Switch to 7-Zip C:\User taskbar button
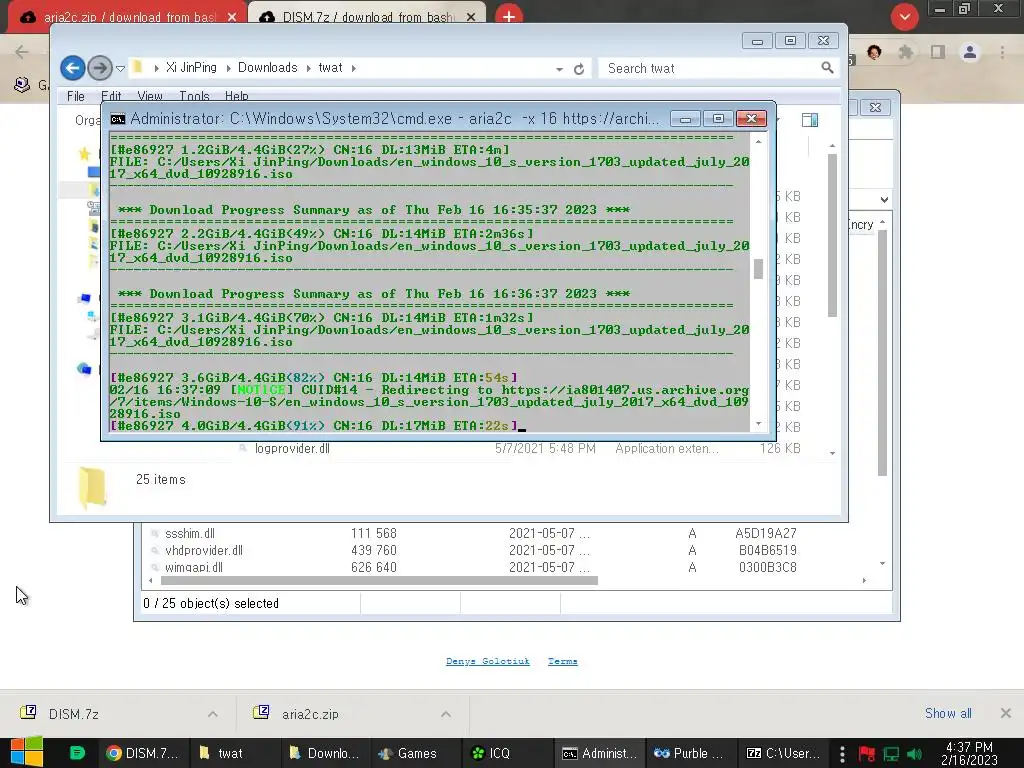 click(782, 753)
